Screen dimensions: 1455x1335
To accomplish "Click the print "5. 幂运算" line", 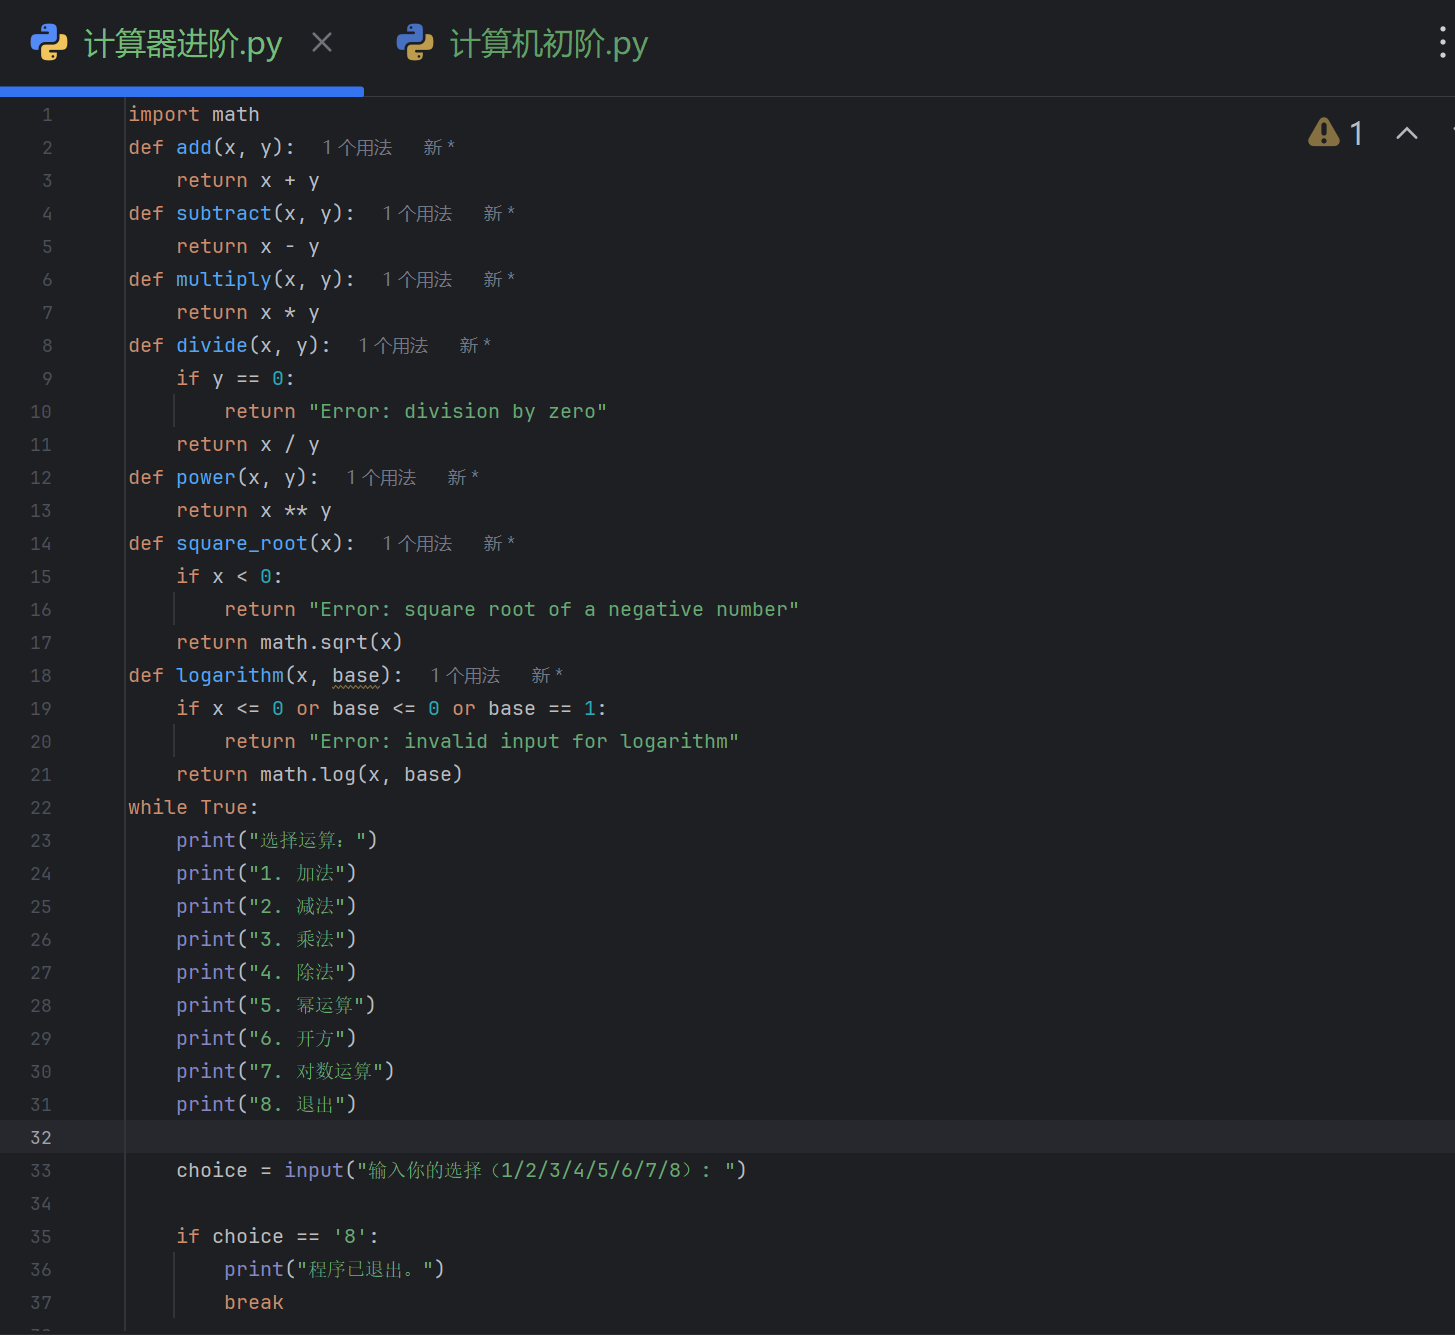I will pyautogui.click(x=276, y=1006).
